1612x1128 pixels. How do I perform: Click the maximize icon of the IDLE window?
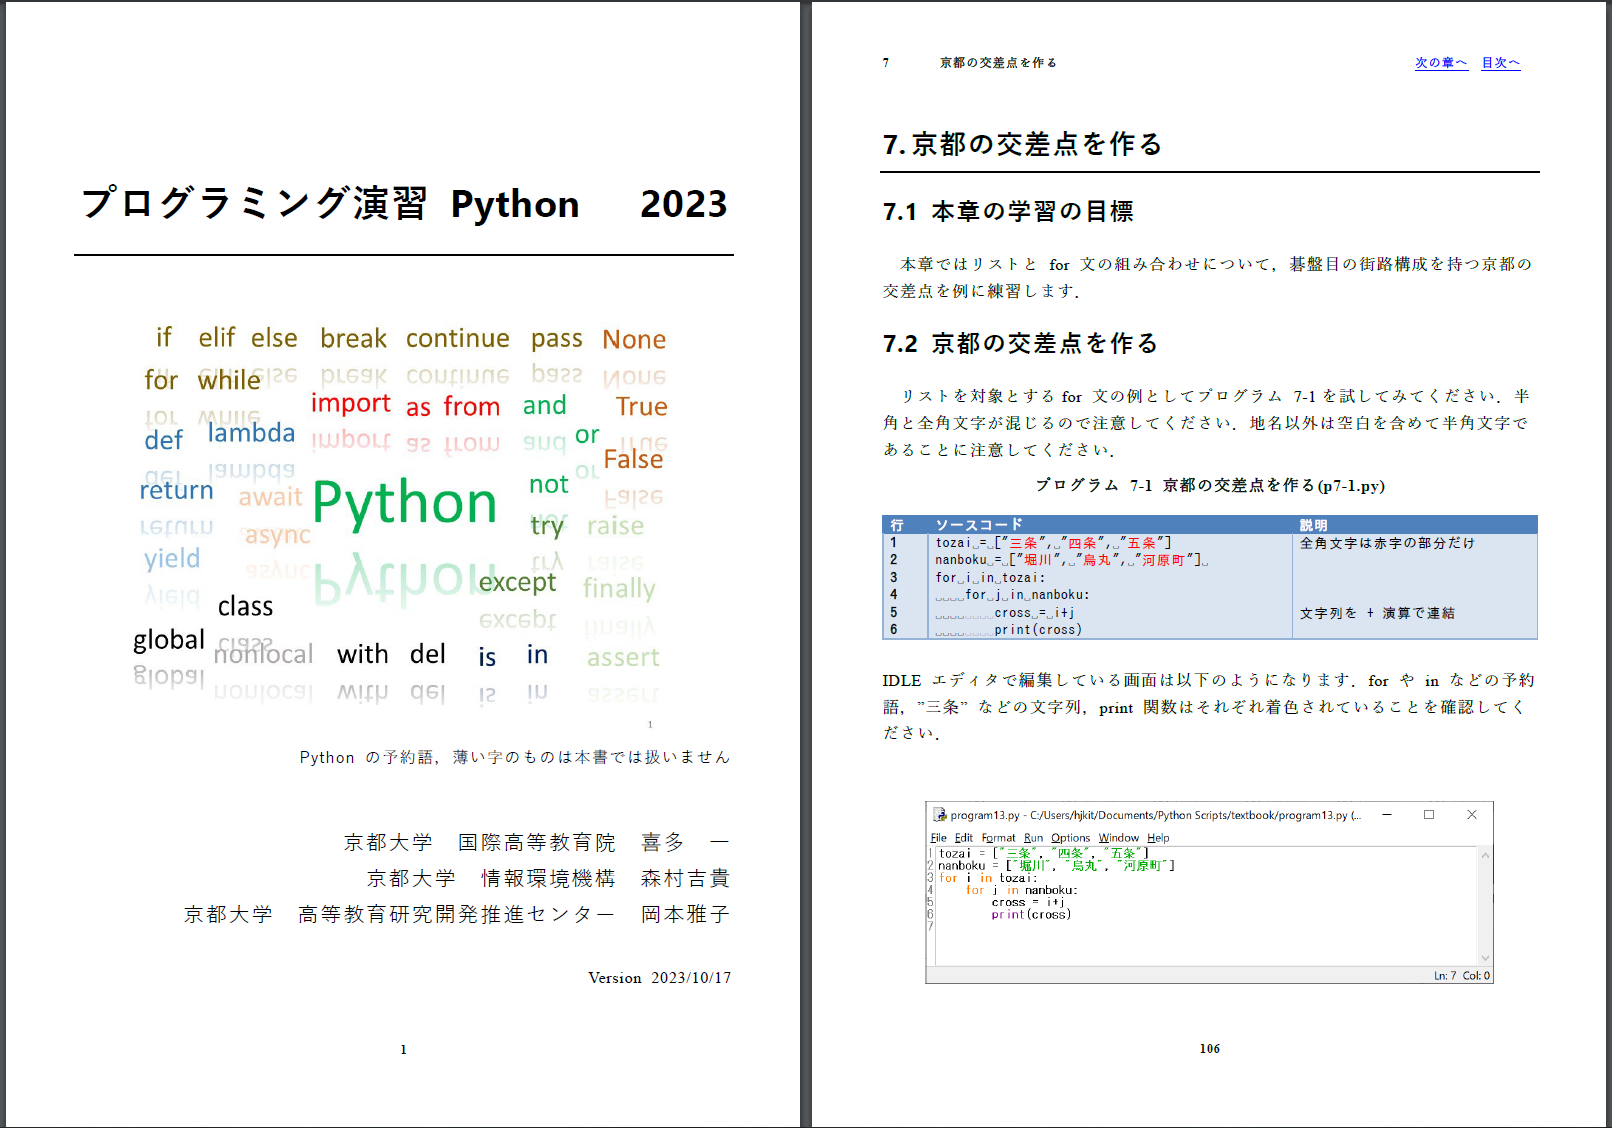1429,815
